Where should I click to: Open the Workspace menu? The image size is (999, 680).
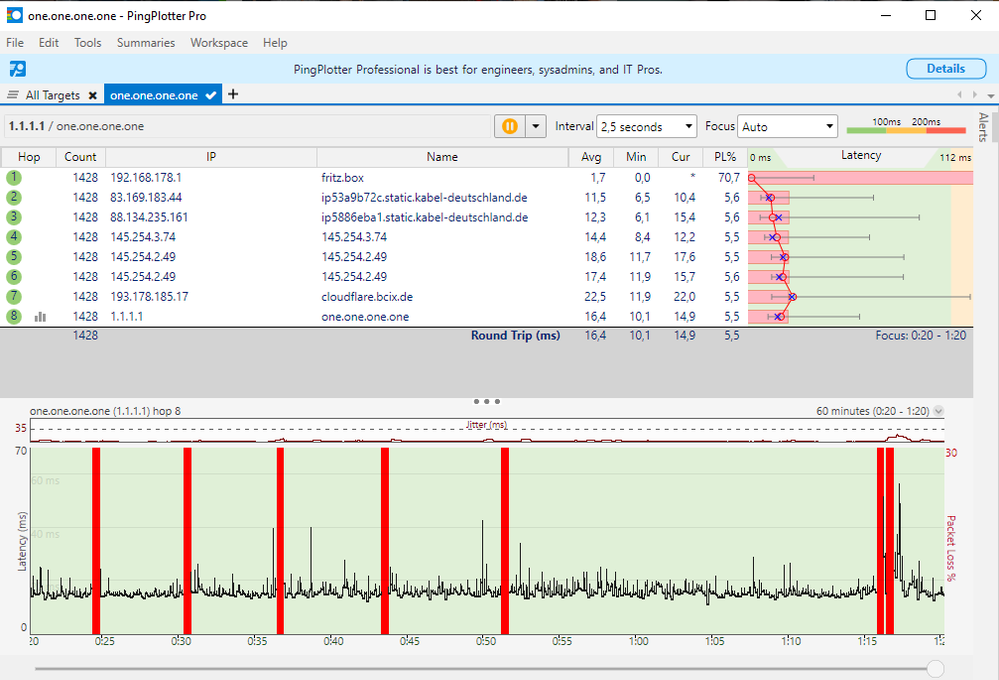219,43
